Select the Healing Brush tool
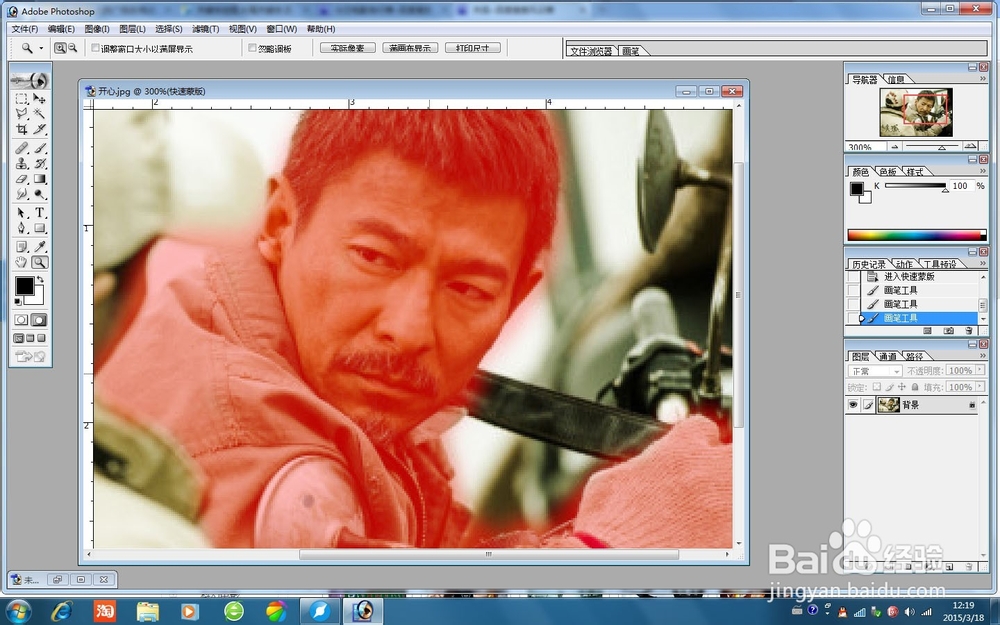 click(22, 148)
